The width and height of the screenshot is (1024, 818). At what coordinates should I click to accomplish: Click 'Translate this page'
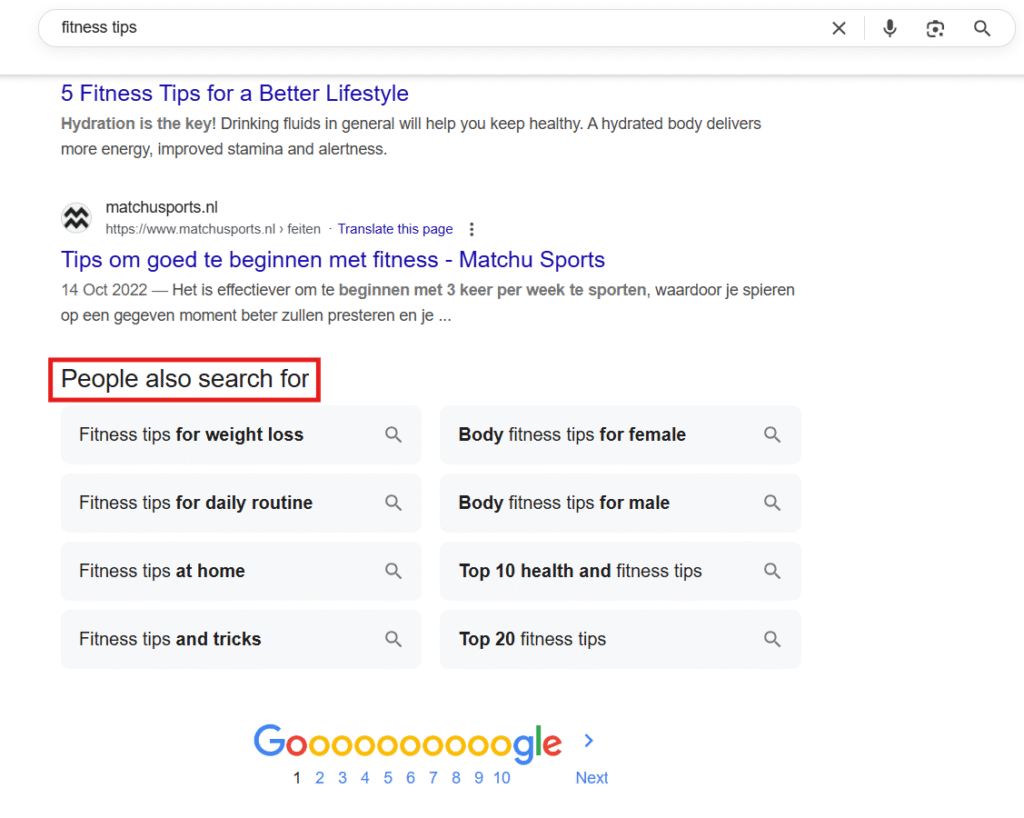[395, 229]
